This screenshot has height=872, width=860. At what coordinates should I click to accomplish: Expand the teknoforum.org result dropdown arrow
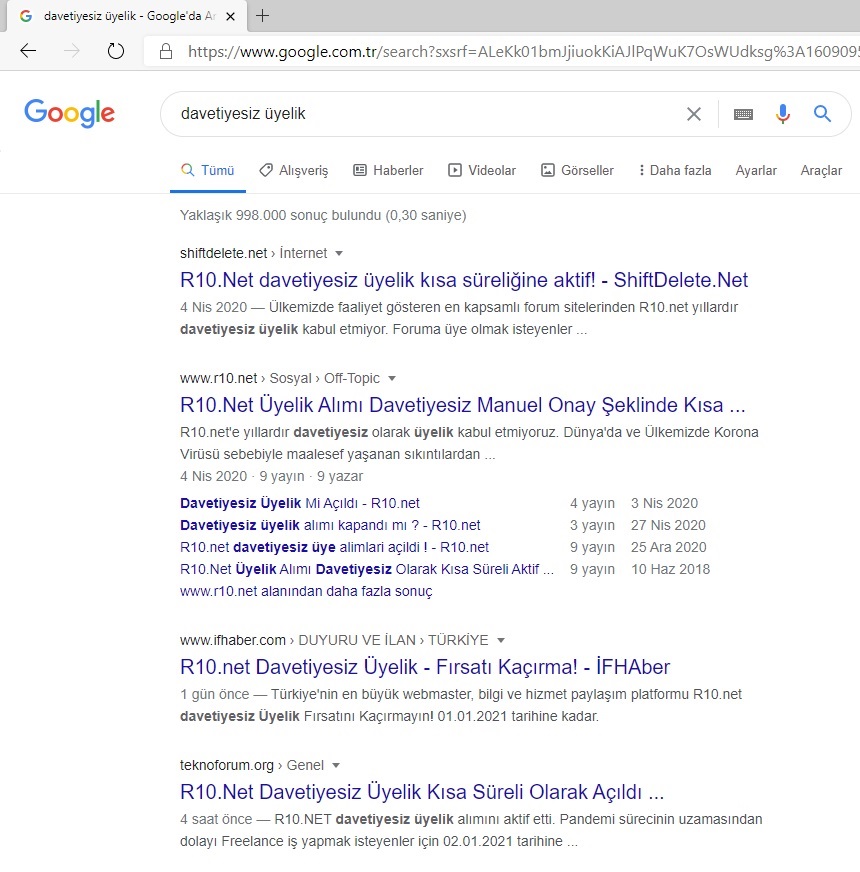pyautogui.click(x=335, y=766)
